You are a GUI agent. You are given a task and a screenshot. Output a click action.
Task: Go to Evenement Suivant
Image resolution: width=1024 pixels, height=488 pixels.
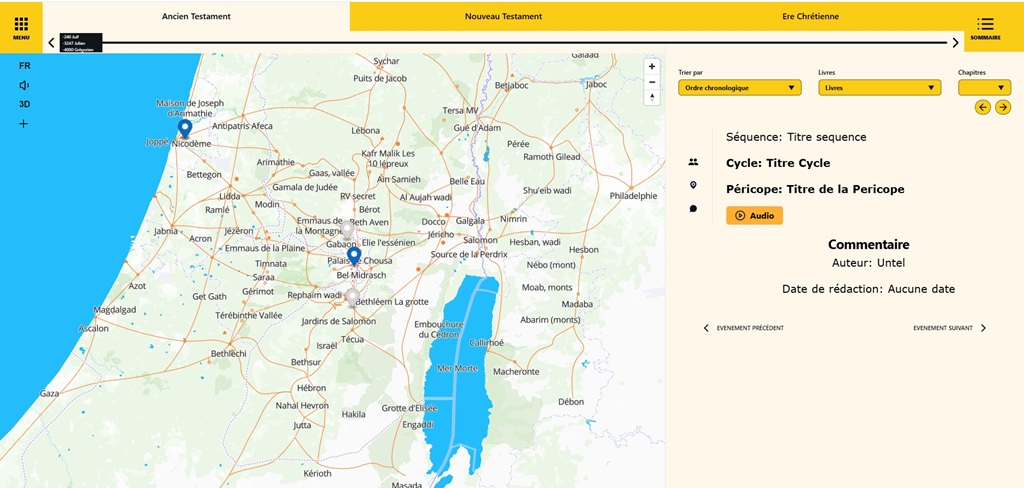[x=949, y=328]
